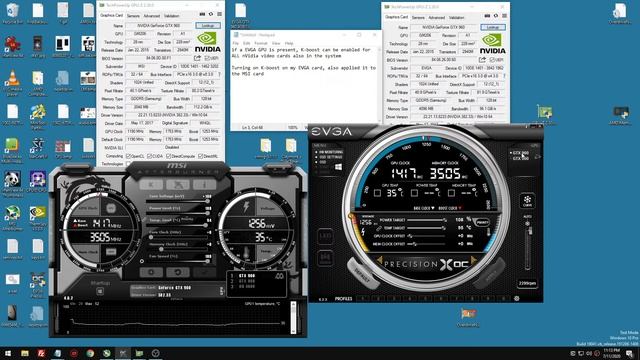Viewport: 640px width, 360px height.
Task: Open Advanced tab in left GPU-Z window
Action: [x=151, y=16]
